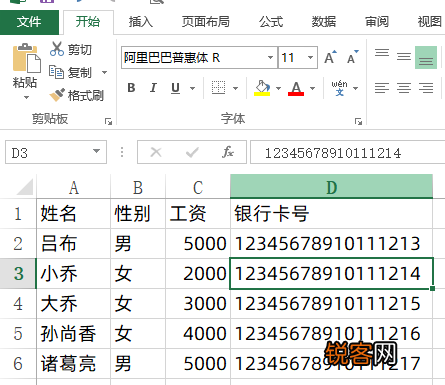Click the Copy button

tap(71, 72)
